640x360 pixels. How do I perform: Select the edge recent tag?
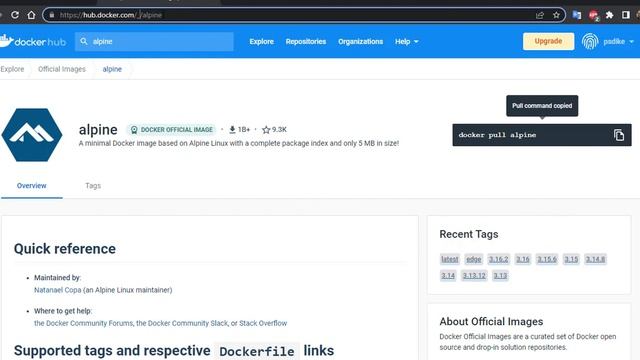474,259
